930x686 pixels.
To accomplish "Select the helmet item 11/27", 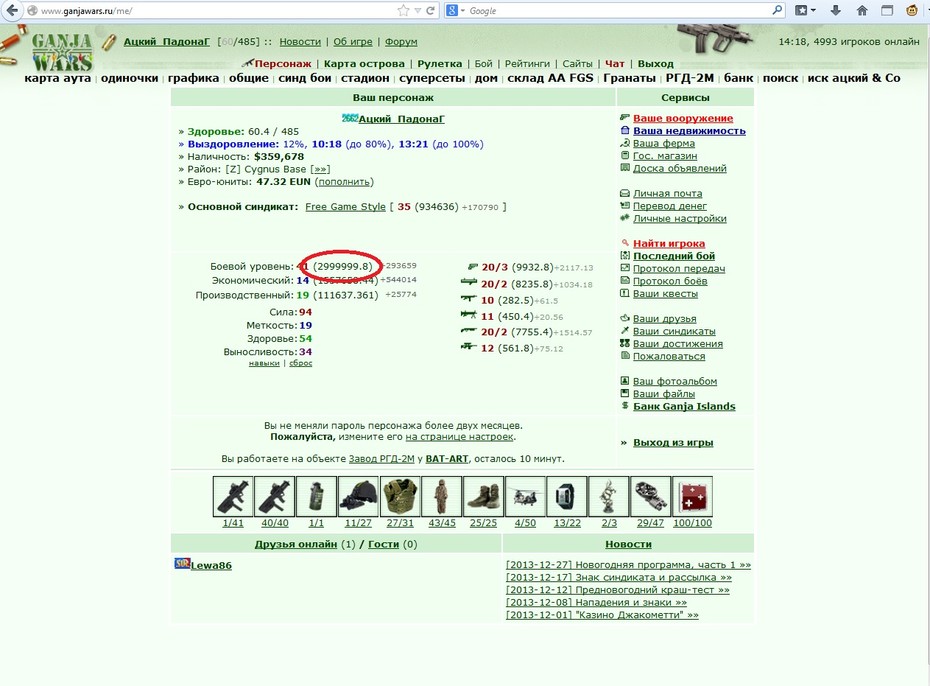I will click(x=358, y=496).
